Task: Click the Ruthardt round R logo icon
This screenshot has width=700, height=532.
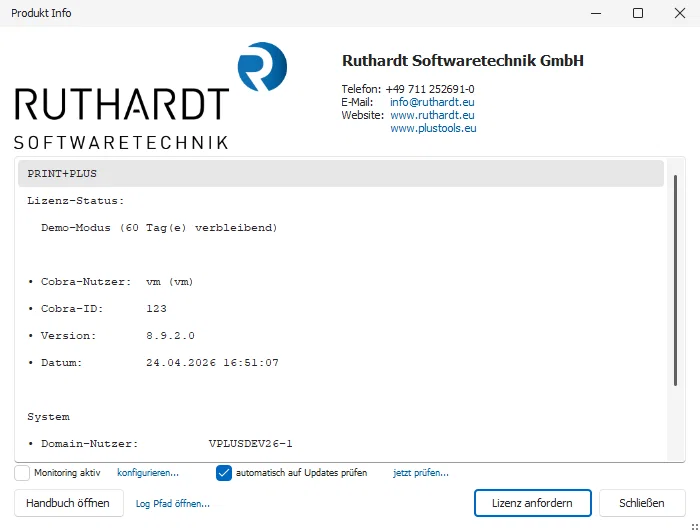Action: (262, 66)
